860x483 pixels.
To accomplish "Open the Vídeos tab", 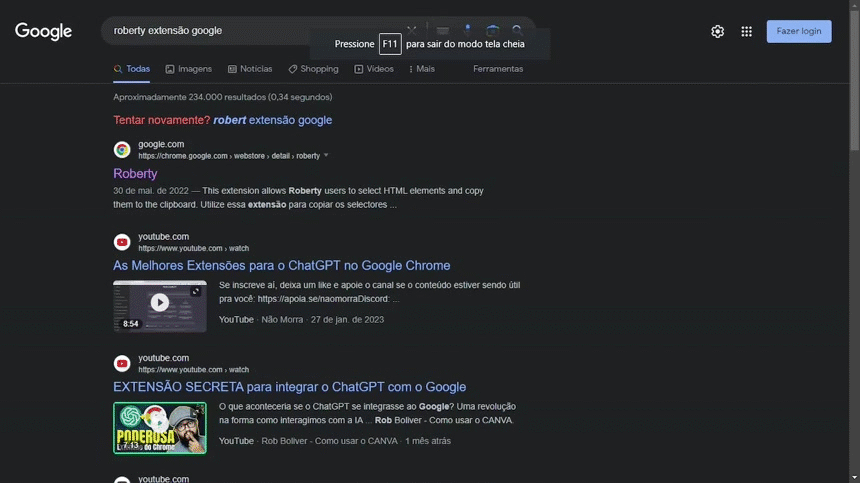I will pos(374,69).
